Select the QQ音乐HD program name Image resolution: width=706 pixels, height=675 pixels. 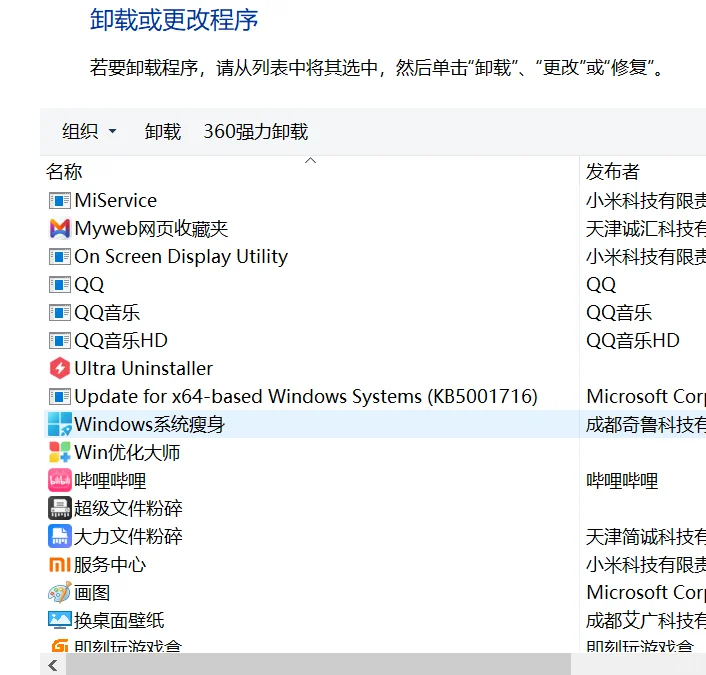pyautogui.click(x=121, y=340)
